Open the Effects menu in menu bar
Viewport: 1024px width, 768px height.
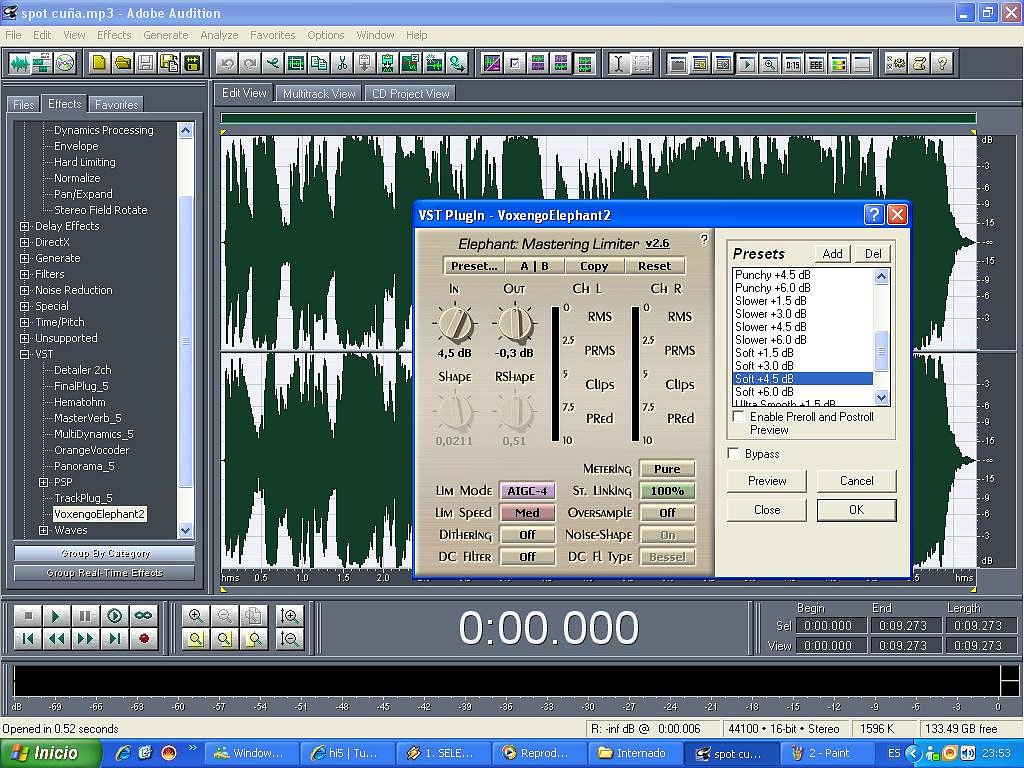click(x=114, y=35)
